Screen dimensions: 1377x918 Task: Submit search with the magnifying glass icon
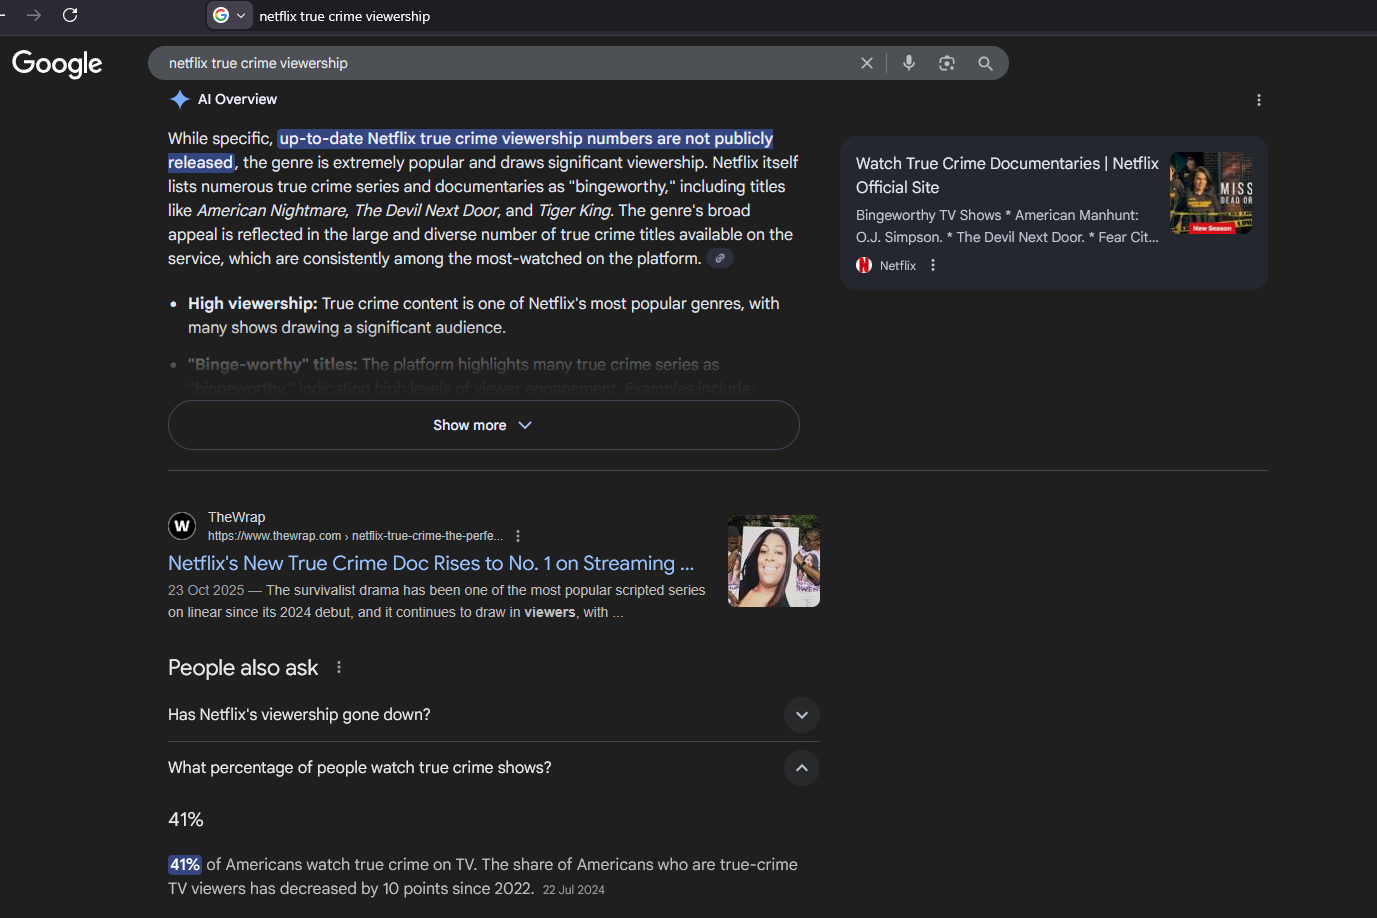coord(985,63)
